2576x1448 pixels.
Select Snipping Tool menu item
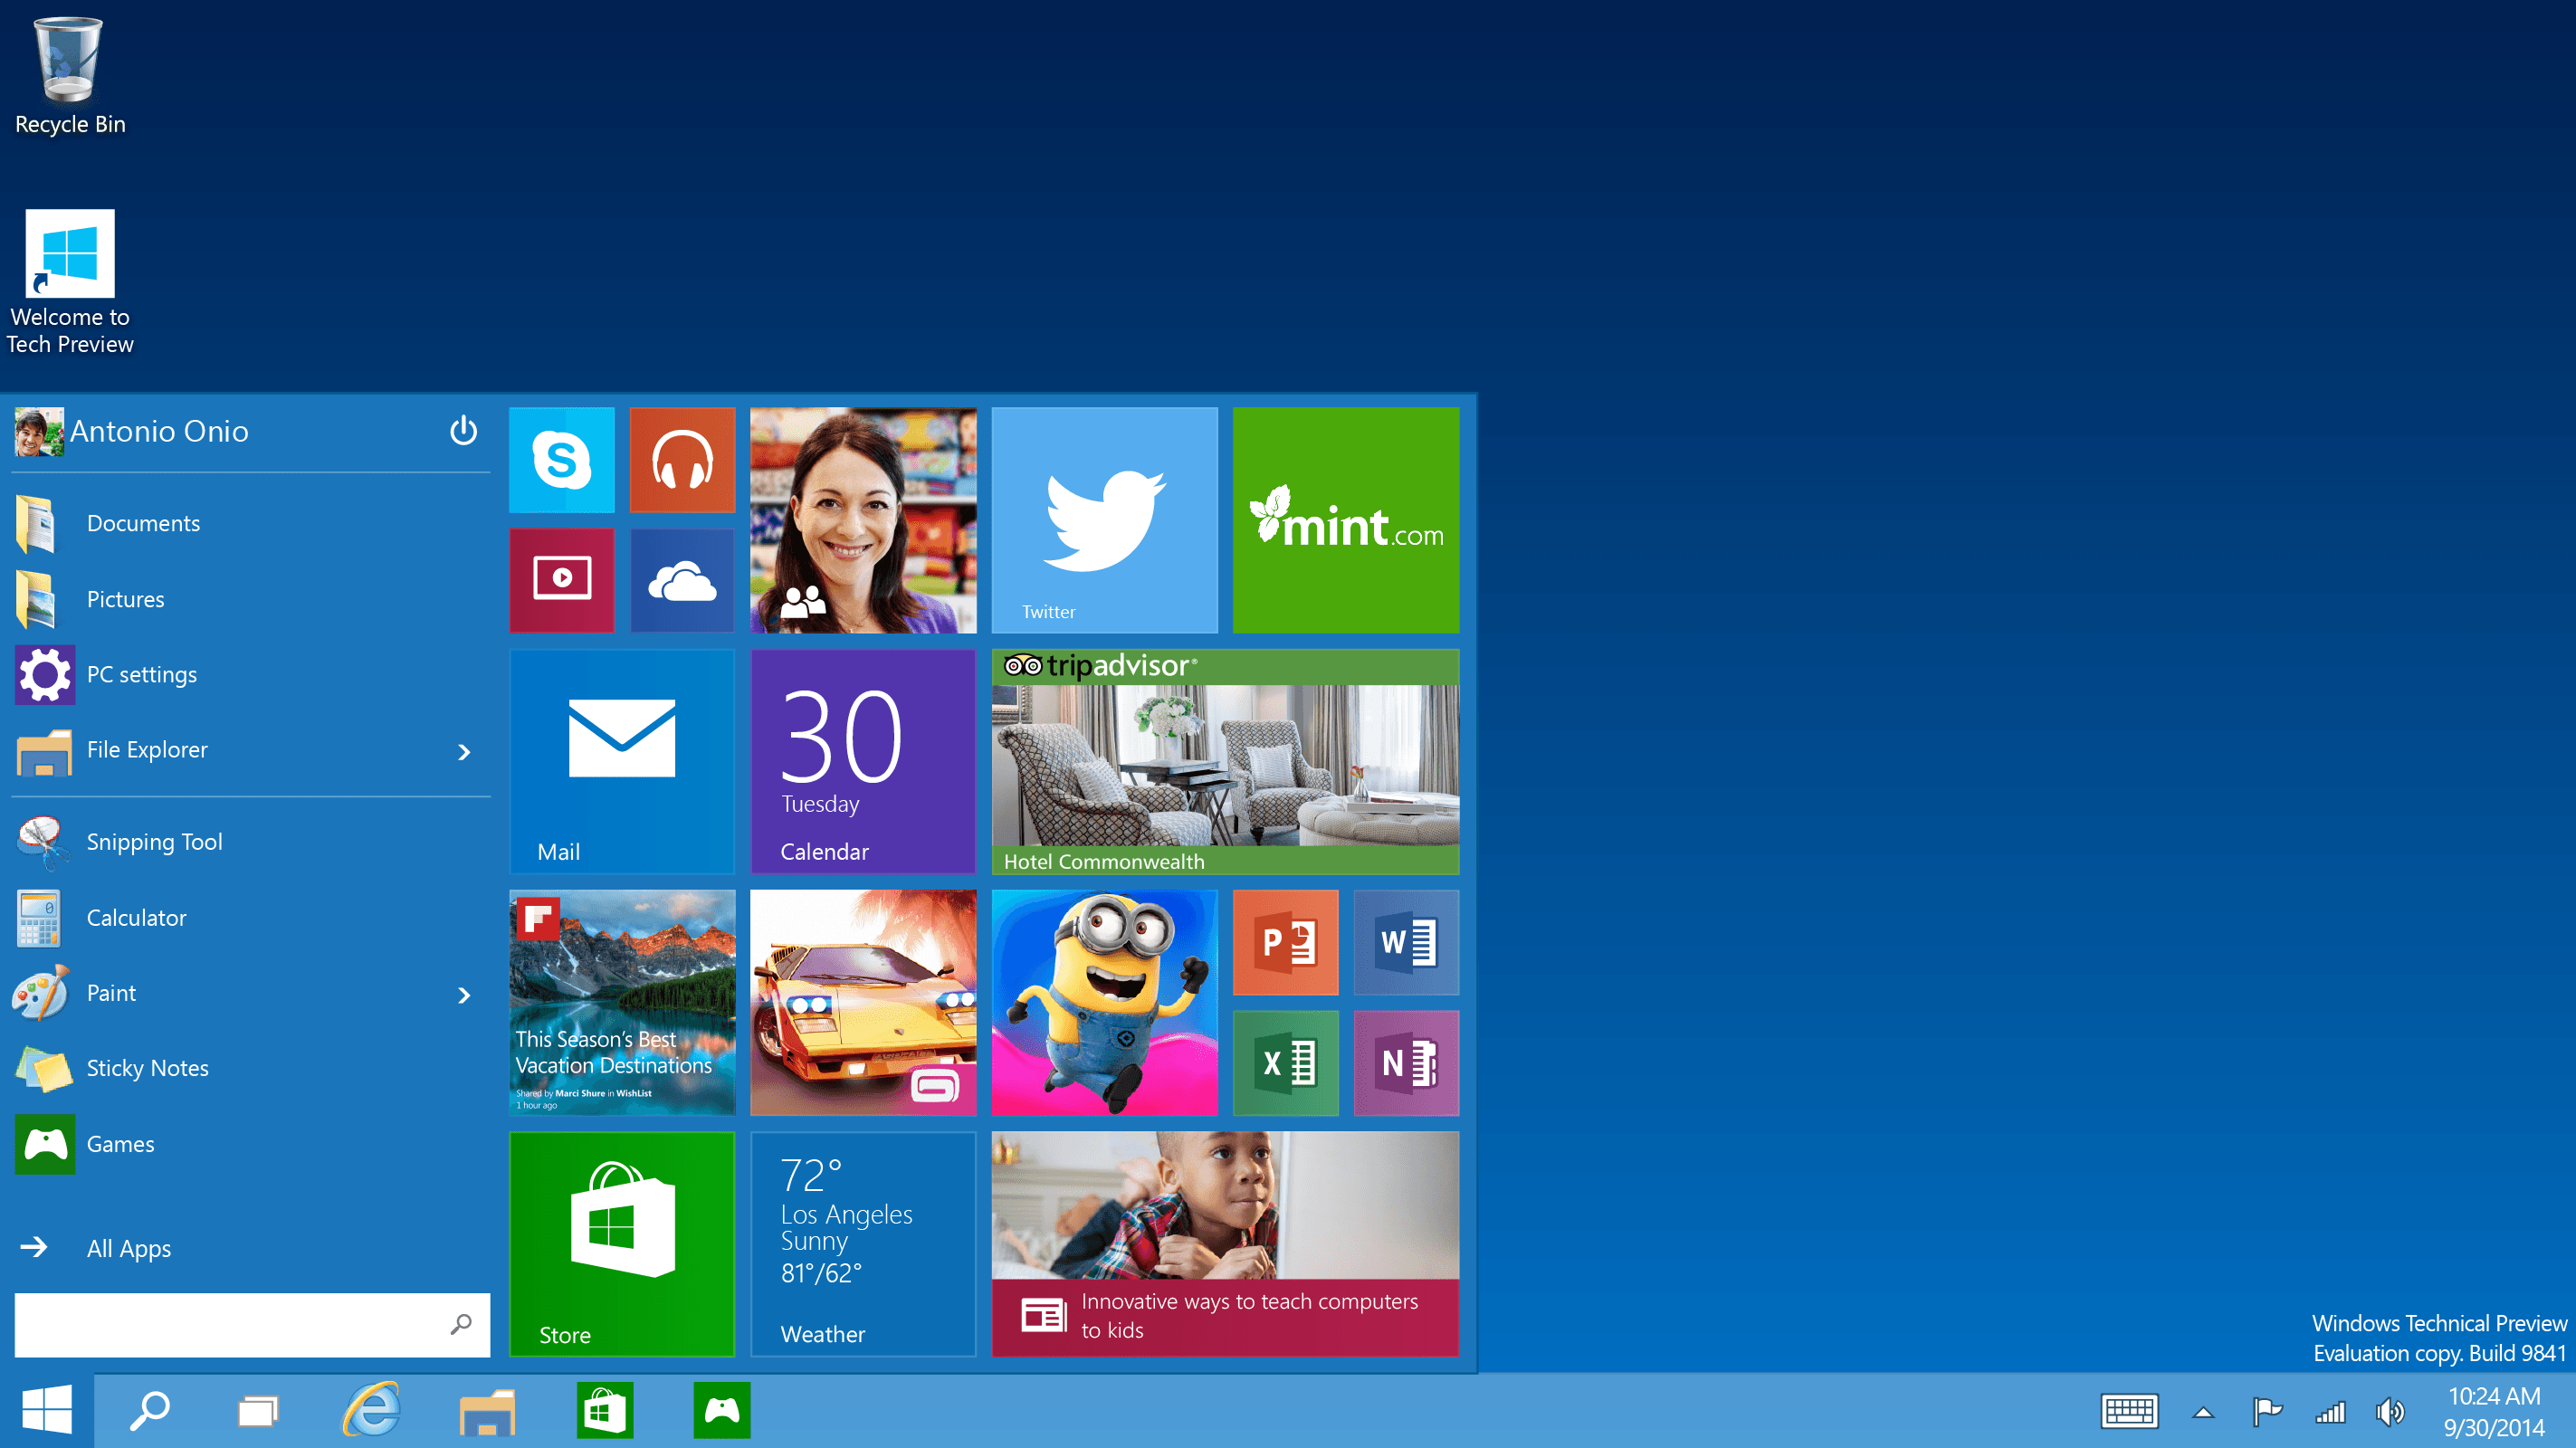pos(250,842)
